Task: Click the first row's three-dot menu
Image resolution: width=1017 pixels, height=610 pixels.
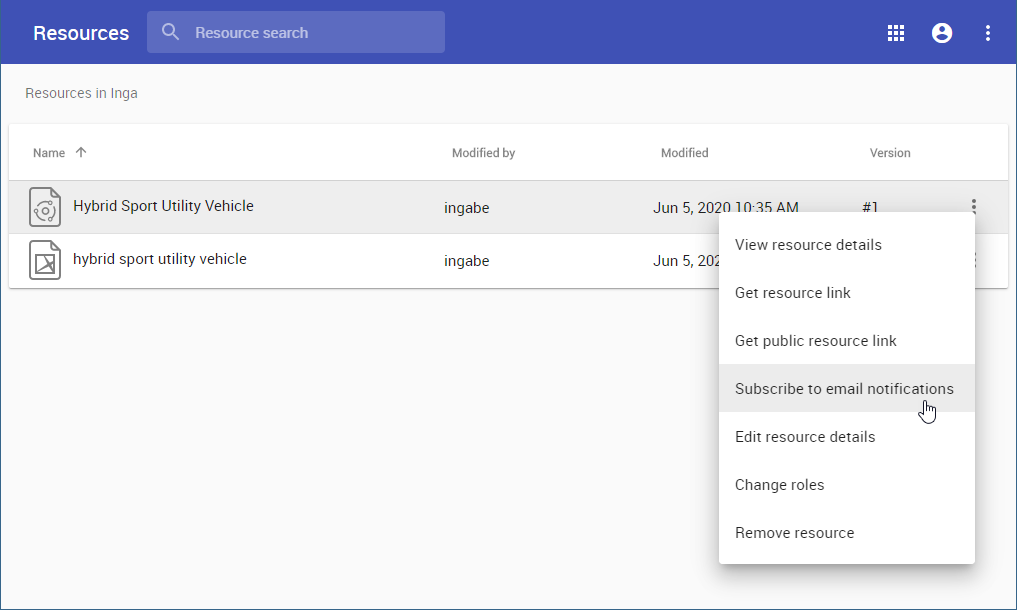Action: click(x=973, y=207)
